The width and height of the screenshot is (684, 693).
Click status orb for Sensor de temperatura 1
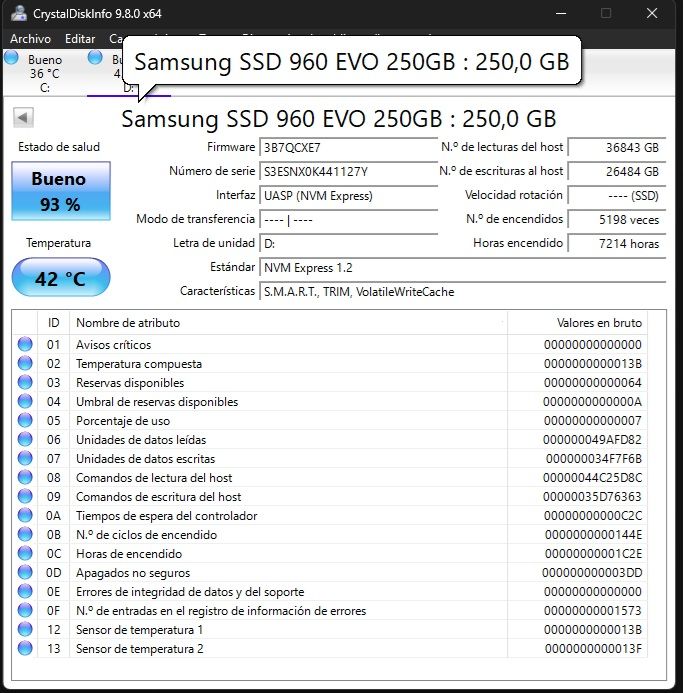25,629
